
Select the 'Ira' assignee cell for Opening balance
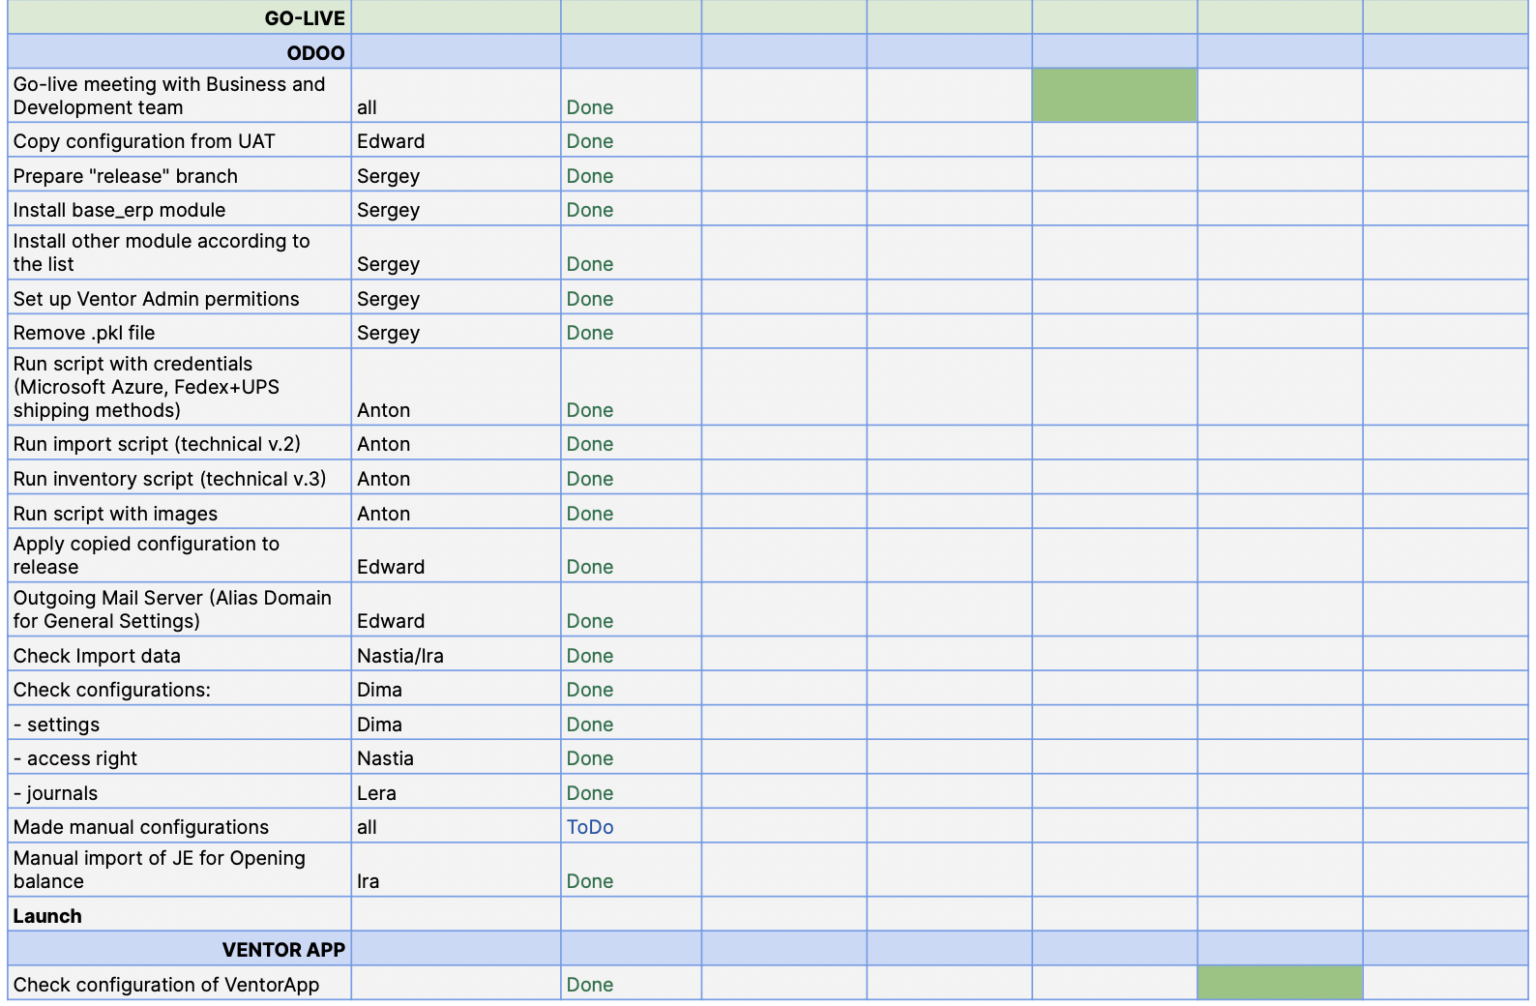pos(456,870)
